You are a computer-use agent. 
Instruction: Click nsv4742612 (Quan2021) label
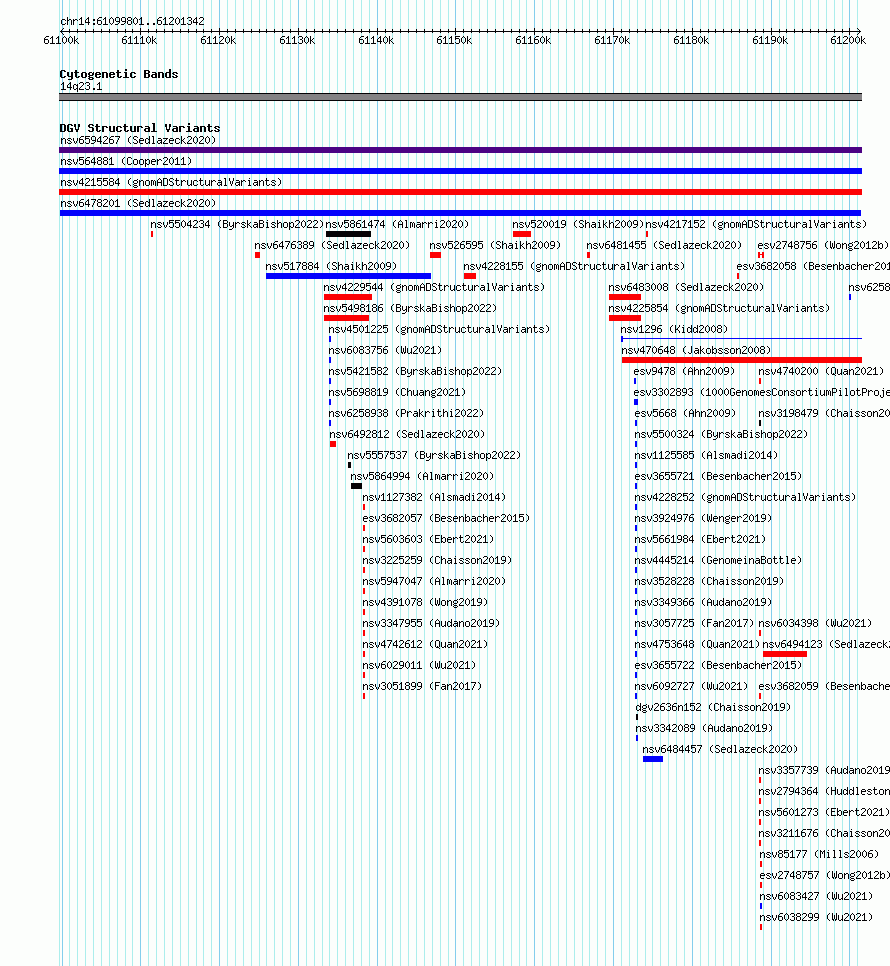[425, 643]
